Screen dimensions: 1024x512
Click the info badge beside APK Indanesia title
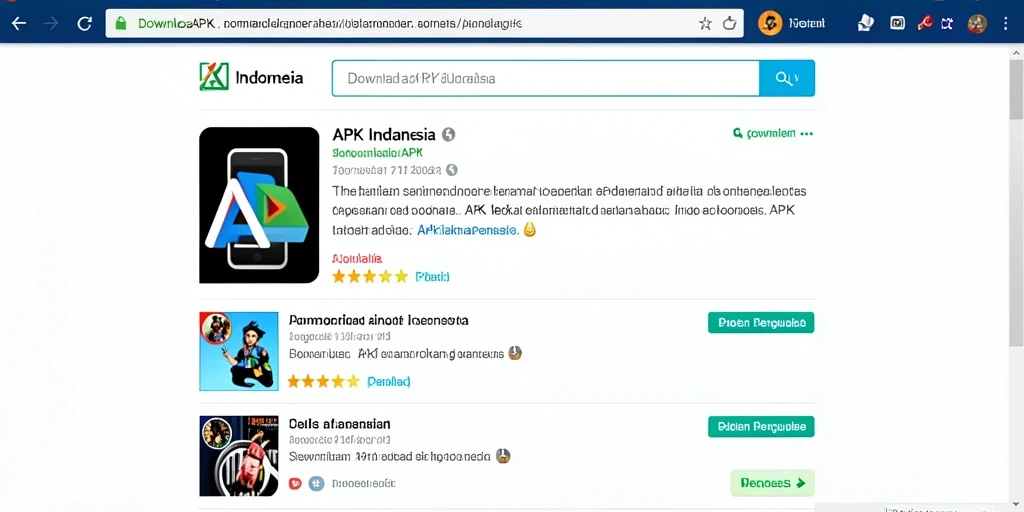(x=449, y=135)
